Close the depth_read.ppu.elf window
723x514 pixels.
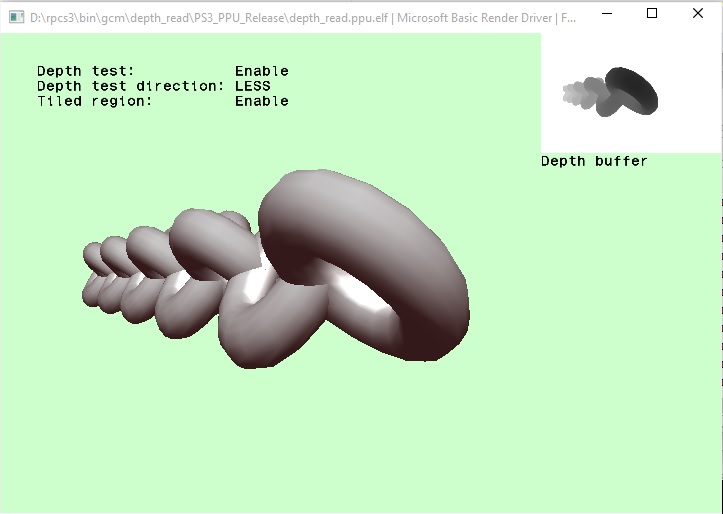(x=698, y=13)
